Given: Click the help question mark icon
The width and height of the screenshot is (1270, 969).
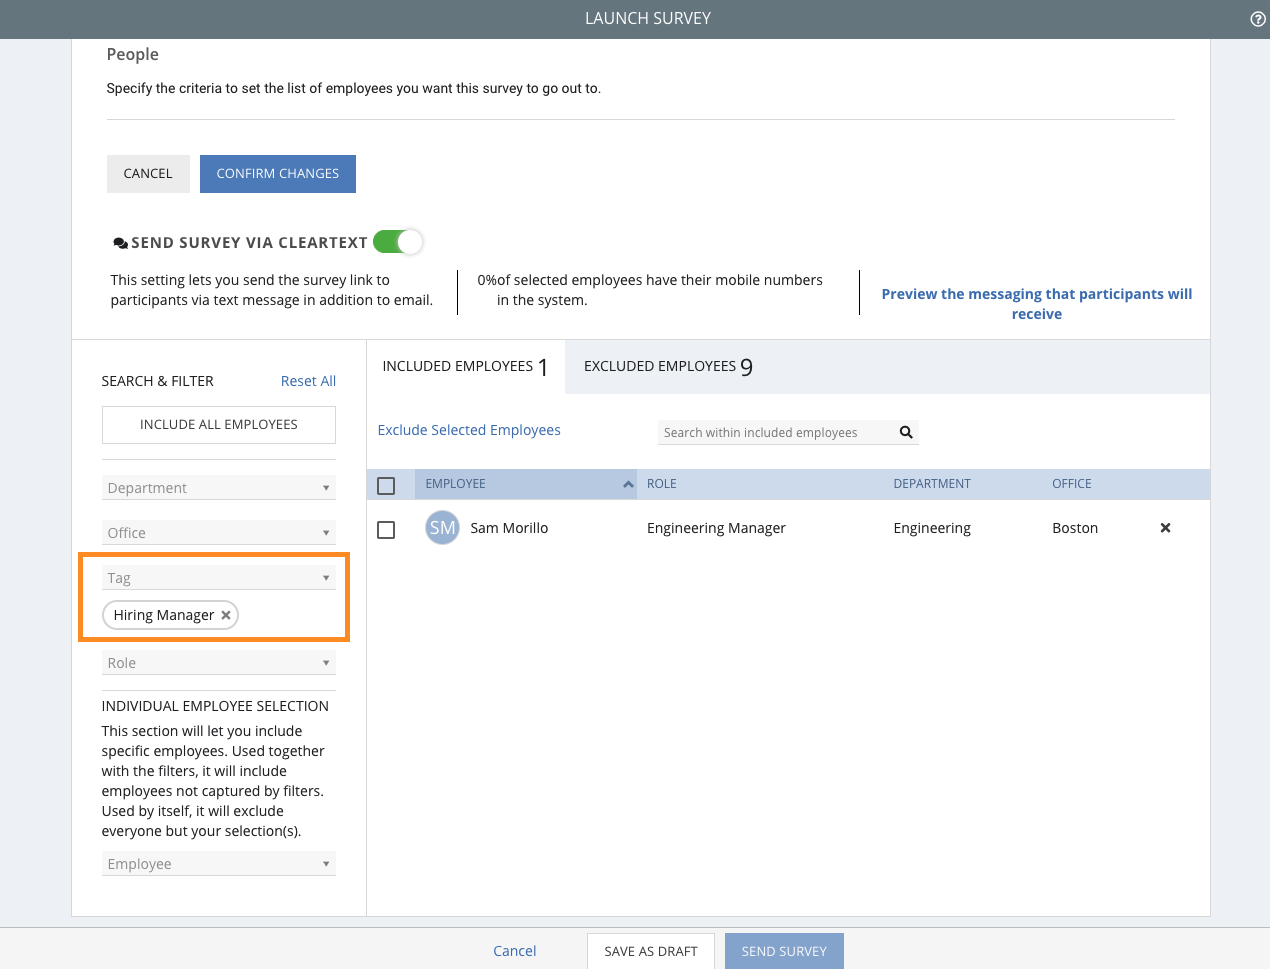Looking at the screenshot, I should [1258, 19].
